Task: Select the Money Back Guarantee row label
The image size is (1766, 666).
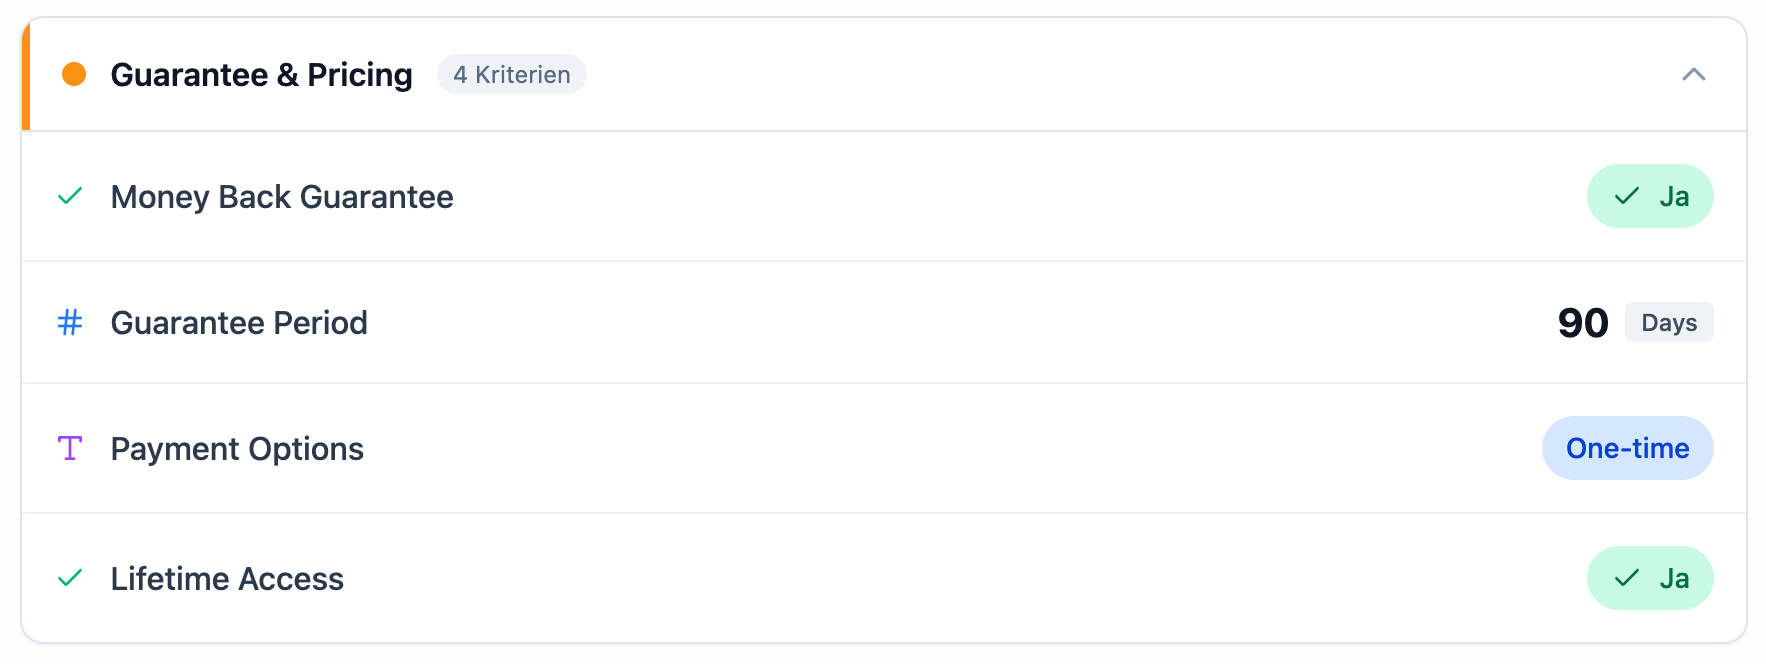Action: click(x=282, y=197)
